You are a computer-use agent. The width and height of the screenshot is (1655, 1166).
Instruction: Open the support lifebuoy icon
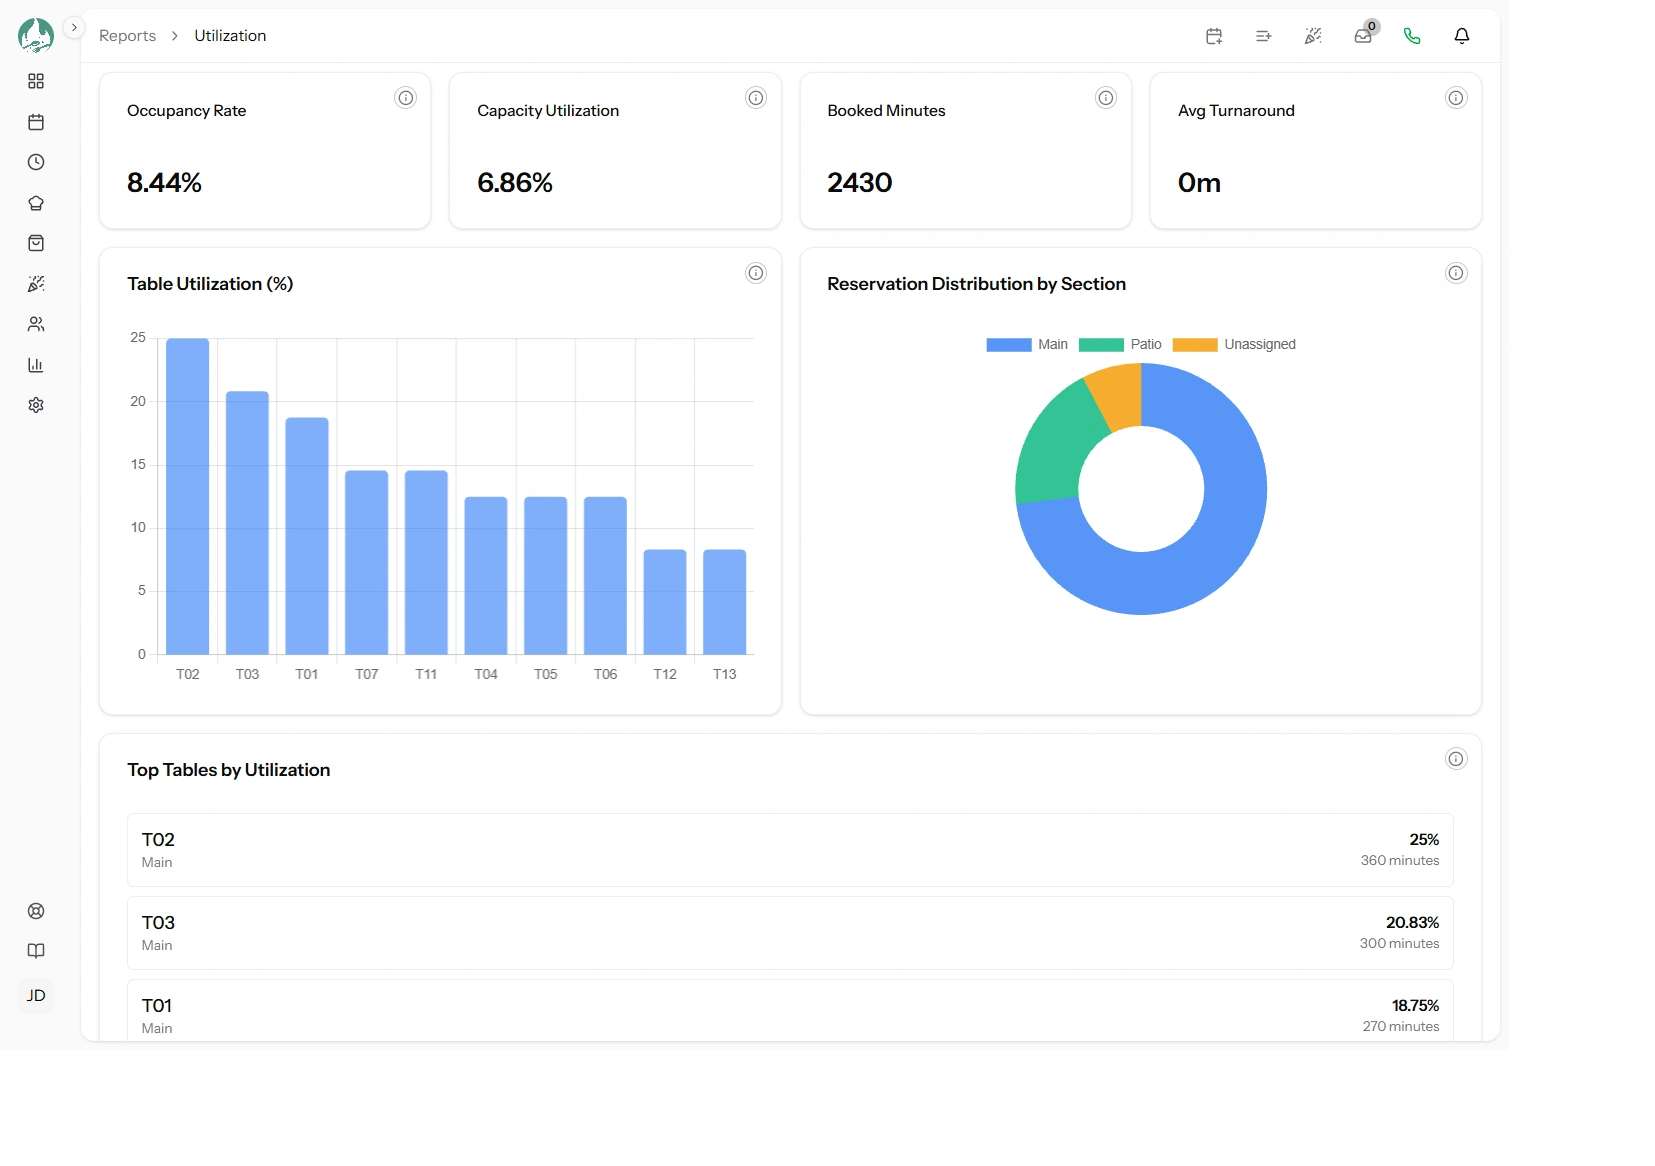pyautogui.click(x=36, y=911)
